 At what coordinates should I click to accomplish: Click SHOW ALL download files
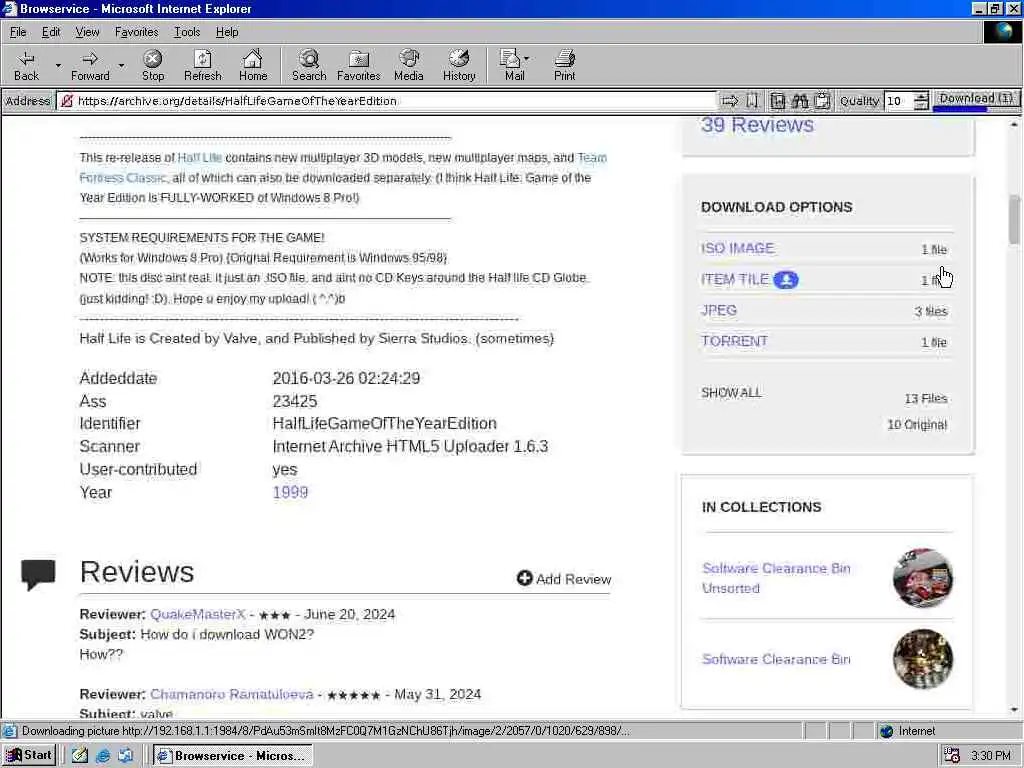[731, 392]
